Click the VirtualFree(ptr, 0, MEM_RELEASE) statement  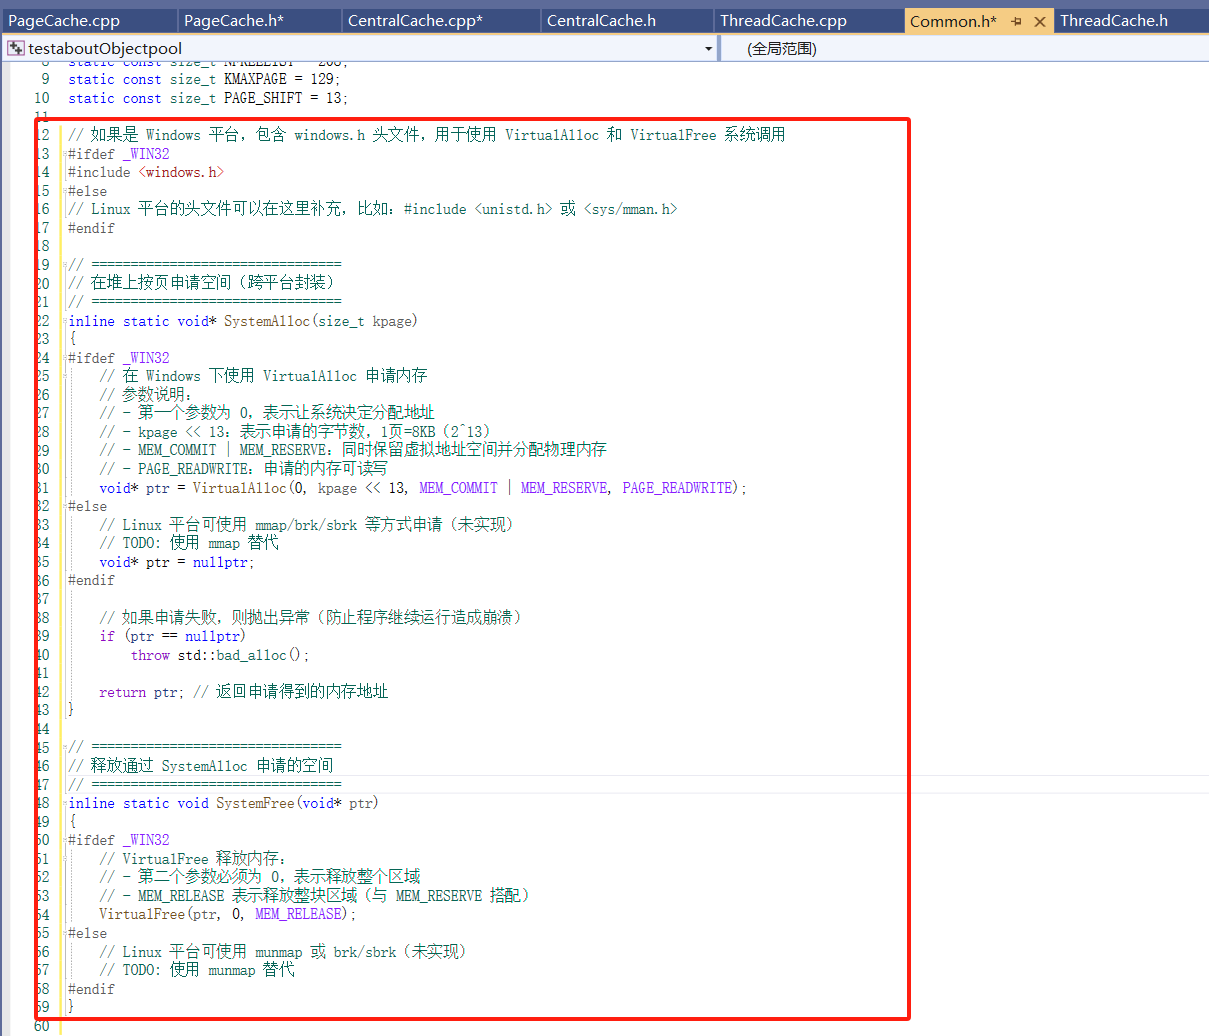tap(227, 914)
